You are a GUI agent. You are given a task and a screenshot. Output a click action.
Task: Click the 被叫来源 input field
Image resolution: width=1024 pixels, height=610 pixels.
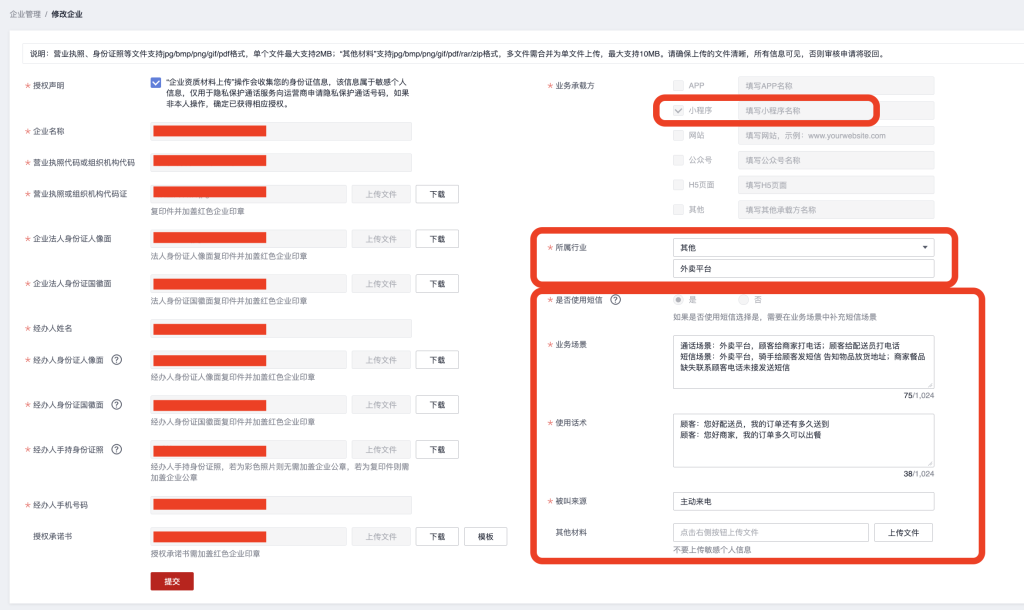pyautogui.click(x=803, y=501)
